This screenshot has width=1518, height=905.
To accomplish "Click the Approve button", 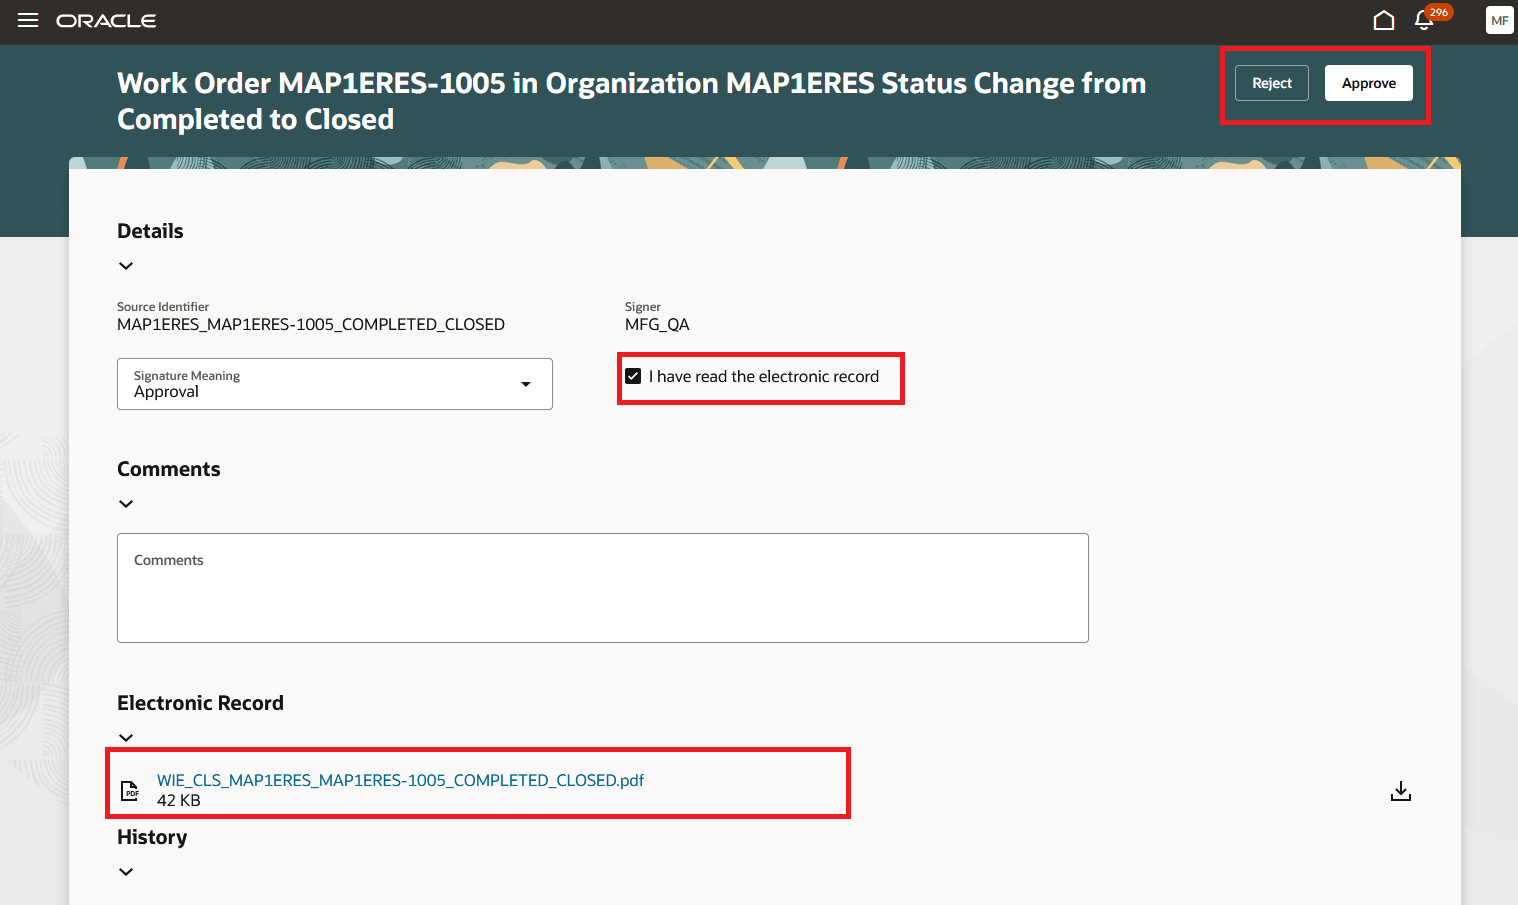I will (1368, 83).
